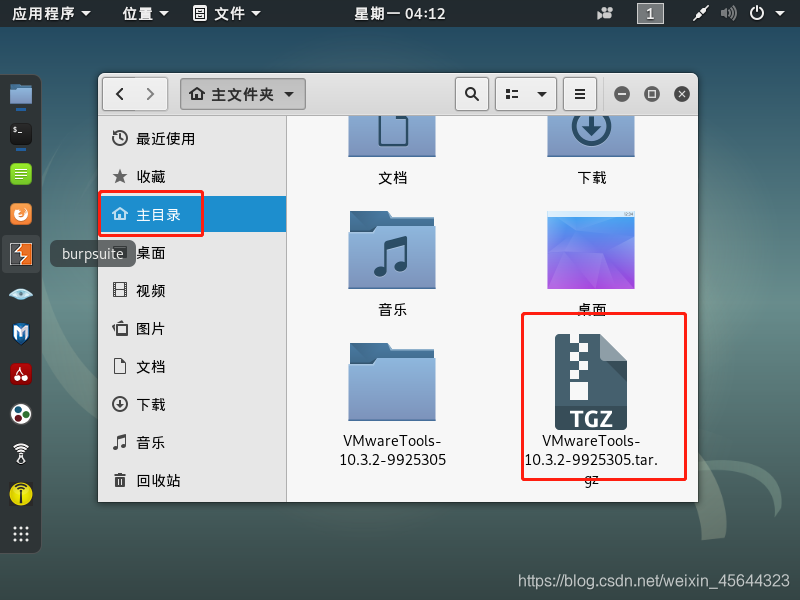
Task: Launch the Terminal from dock
Action: pyautogui.click(x=21, y=134)
